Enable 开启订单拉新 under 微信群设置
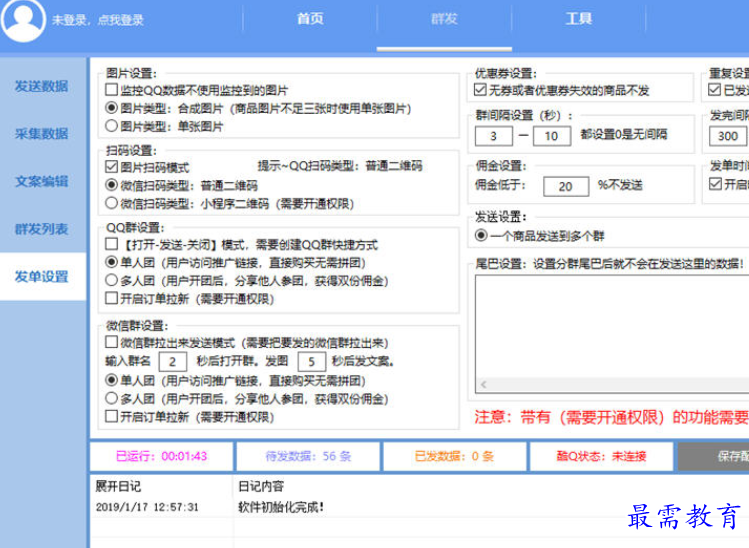The width and height of the screenshot is (749, 548). point(111,417)
